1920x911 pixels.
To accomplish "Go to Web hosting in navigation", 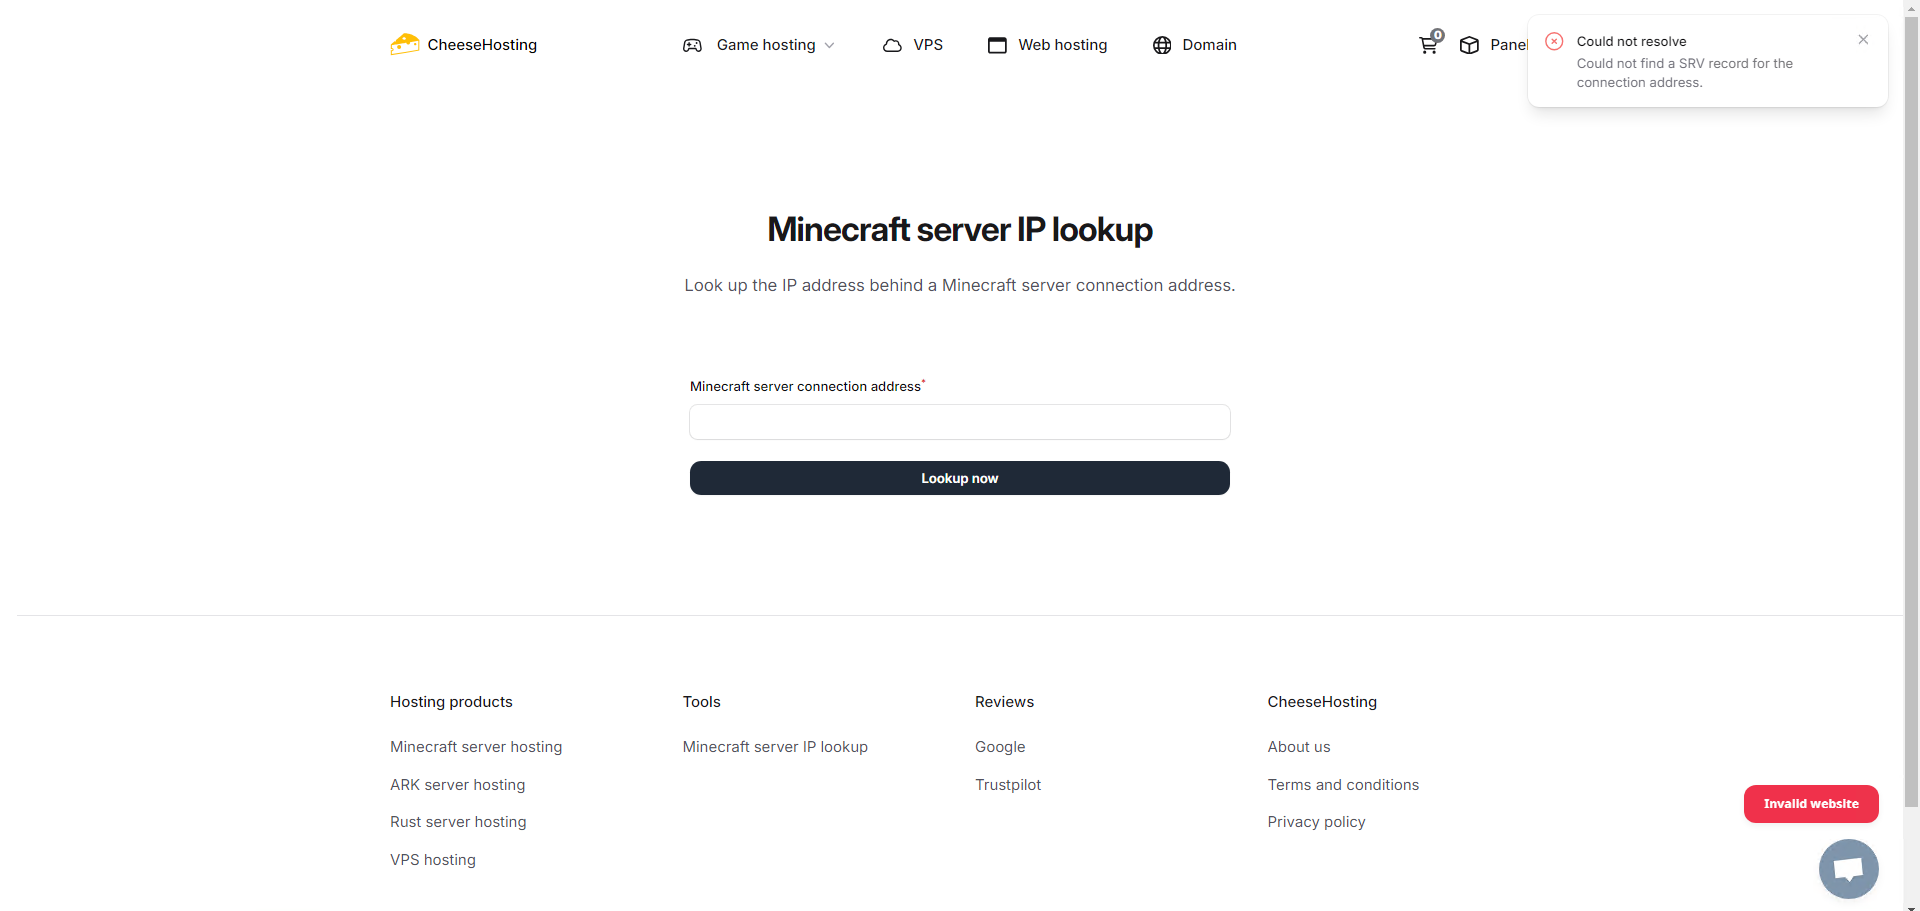I will 1062,45.
